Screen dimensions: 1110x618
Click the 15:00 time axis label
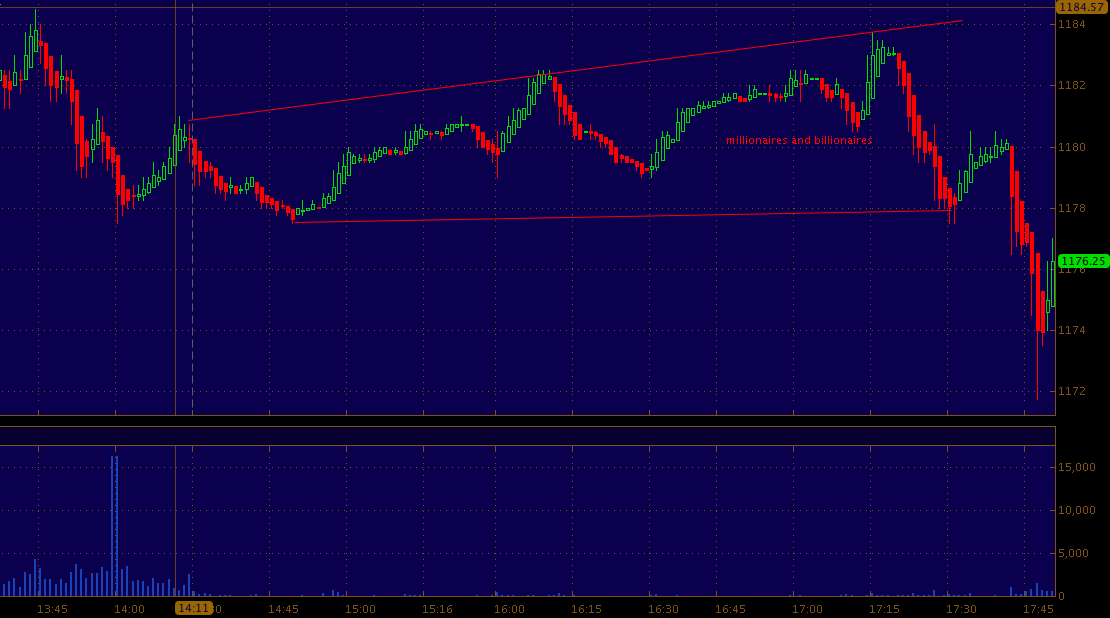point(360,610)
